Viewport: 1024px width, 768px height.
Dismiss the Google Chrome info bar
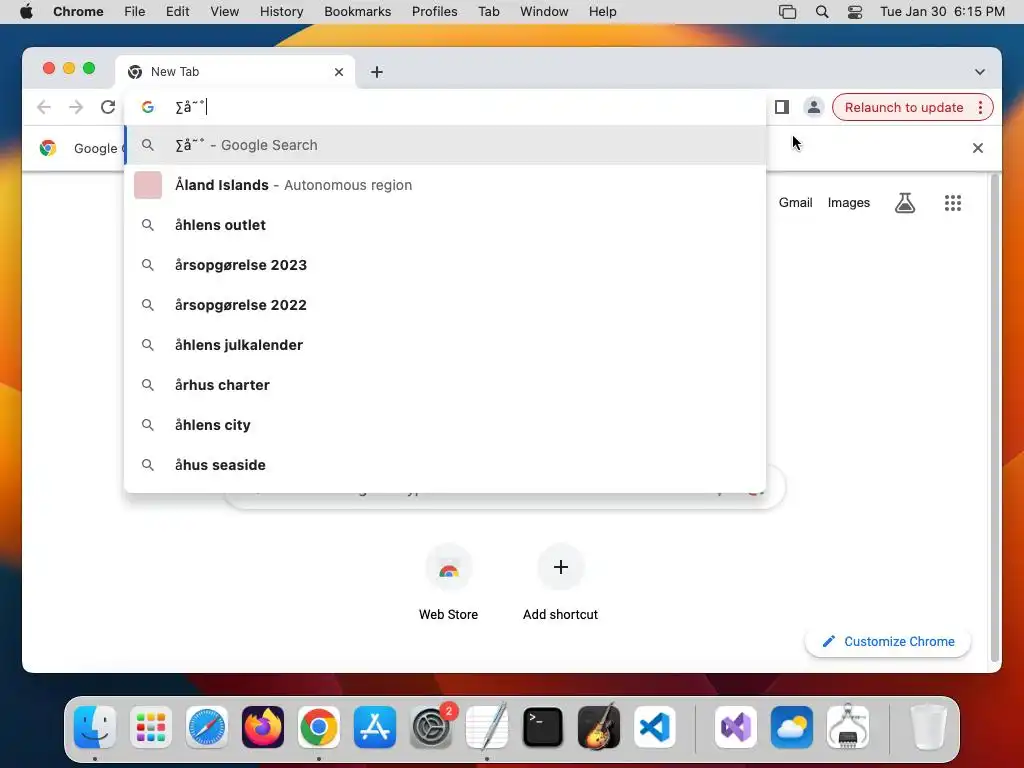coord(978,148)
